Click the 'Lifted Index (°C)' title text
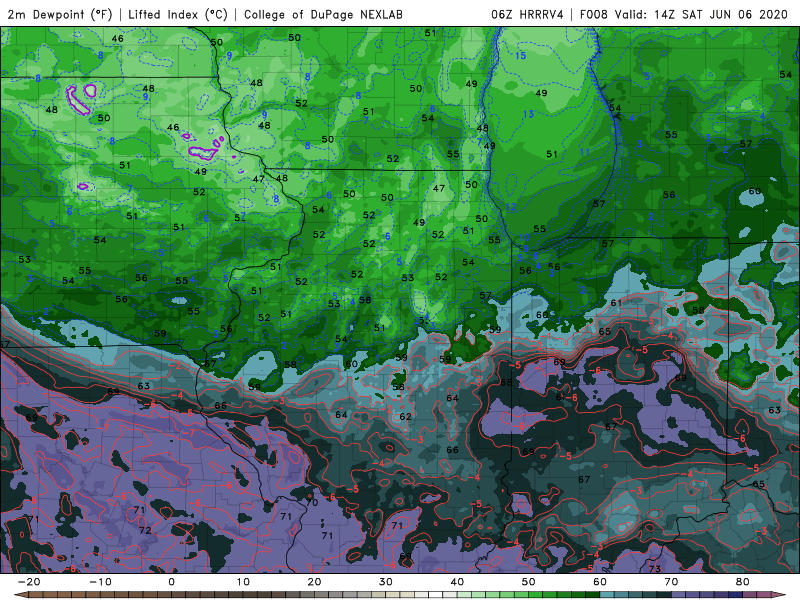The width and height of the screenshot is (800, 600). [x=178, y=14]
